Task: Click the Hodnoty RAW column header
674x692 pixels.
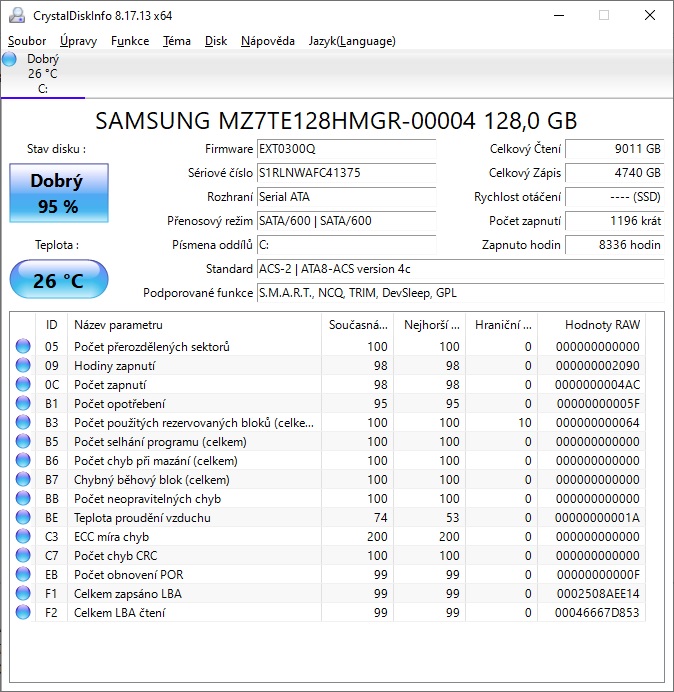Action: point(591,325)
